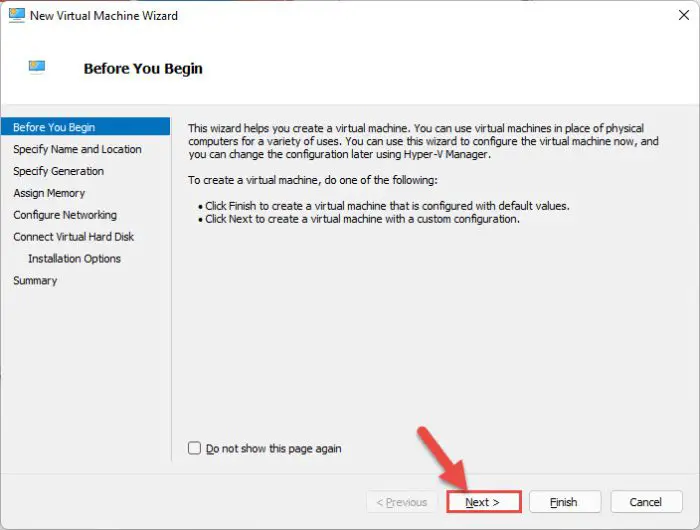Choose the Installation Options sub-step
This screenshot has width=700, height=530.
point(74,259)
